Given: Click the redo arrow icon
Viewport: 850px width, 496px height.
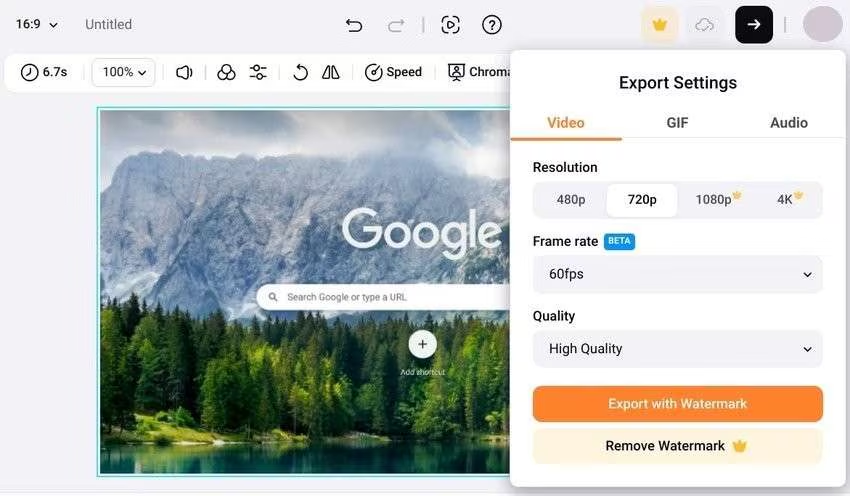Looking at the screenshot, I should [x=396, y=25].
